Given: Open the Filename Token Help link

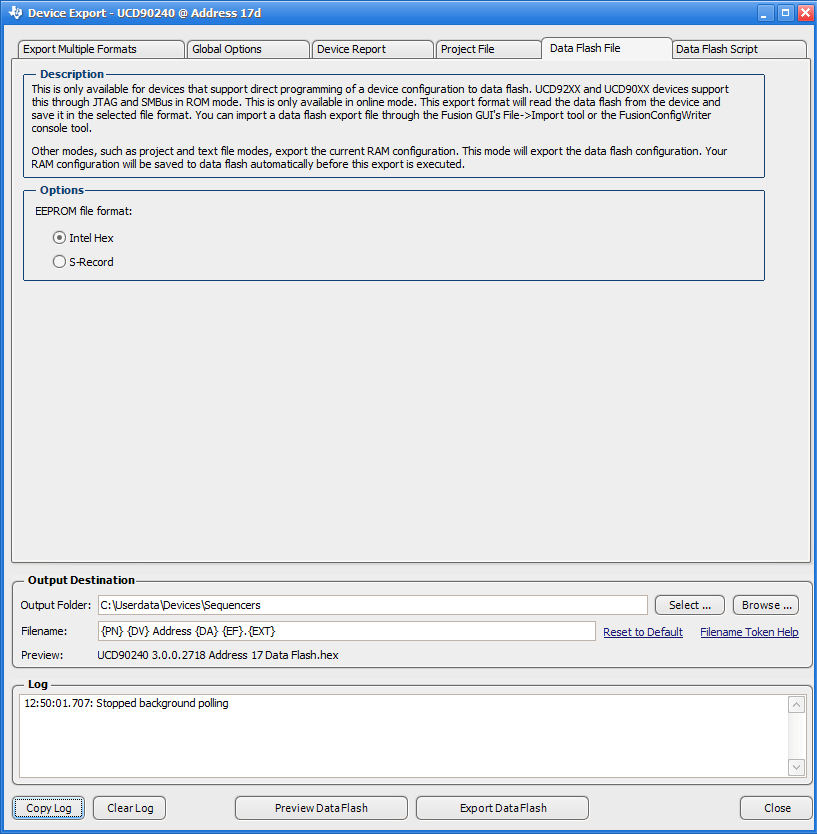Looking at the screenshot, I should 749,631.
